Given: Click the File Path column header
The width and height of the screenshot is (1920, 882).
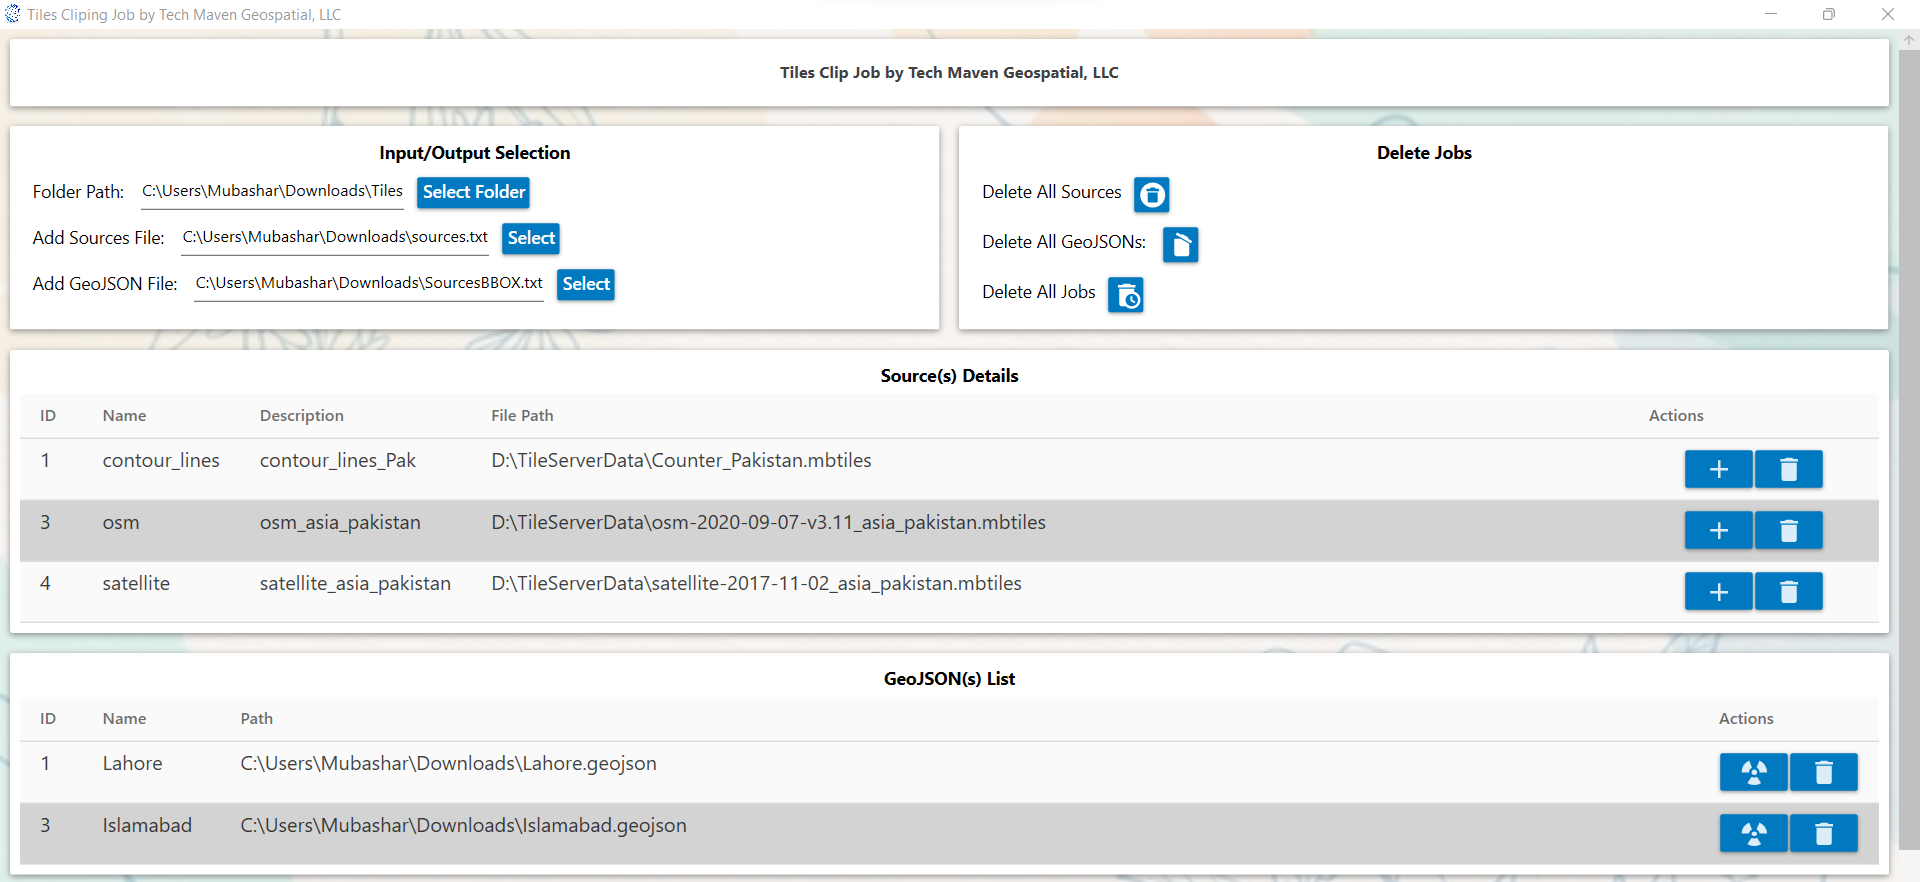Looking at the screenshot, I should [x=522, y=416].
